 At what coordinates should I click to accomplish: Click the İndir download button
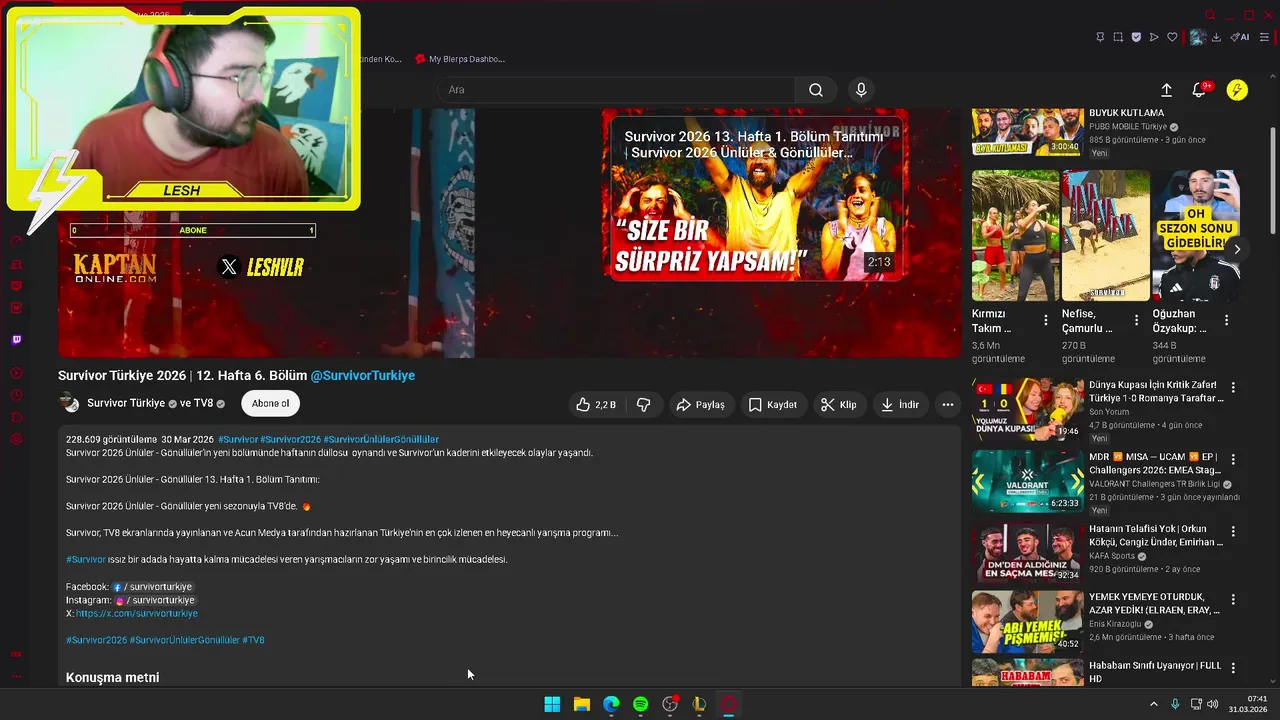tap(899, 405)
